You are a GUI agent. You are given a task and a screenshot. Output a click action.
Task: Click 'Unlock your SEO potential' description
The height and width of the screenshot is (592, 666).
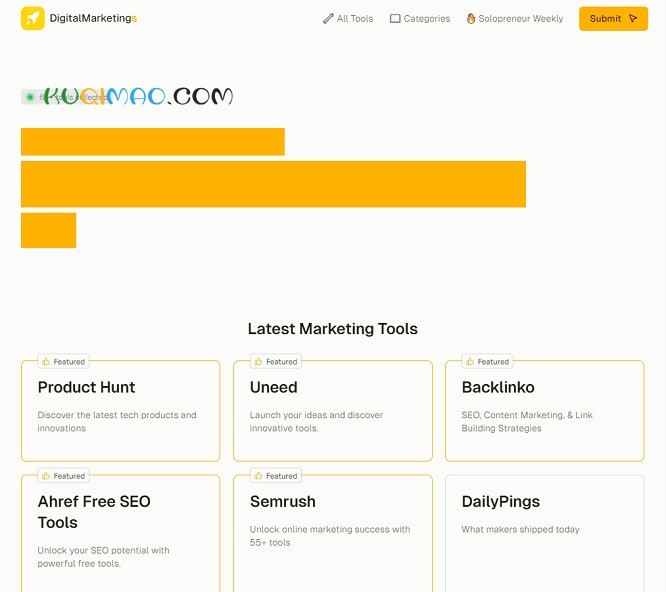click(x=103, y=557)
